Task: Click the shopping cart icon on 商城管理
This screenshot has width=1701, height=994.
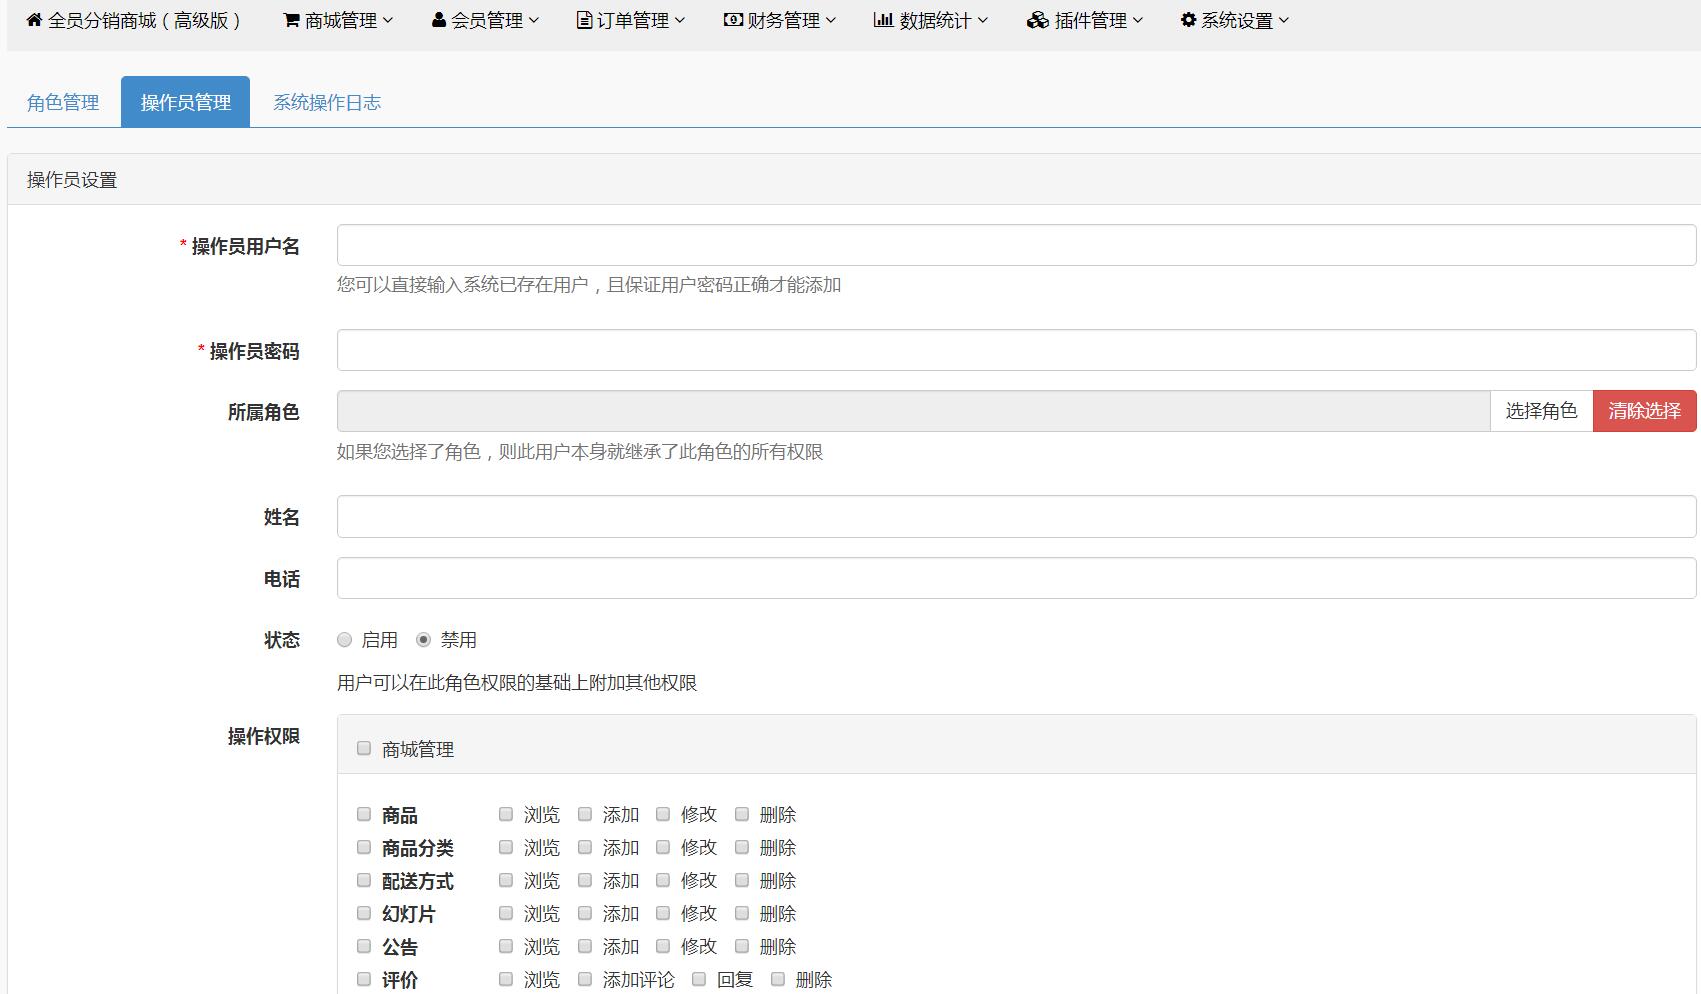Action: [290, 18]
